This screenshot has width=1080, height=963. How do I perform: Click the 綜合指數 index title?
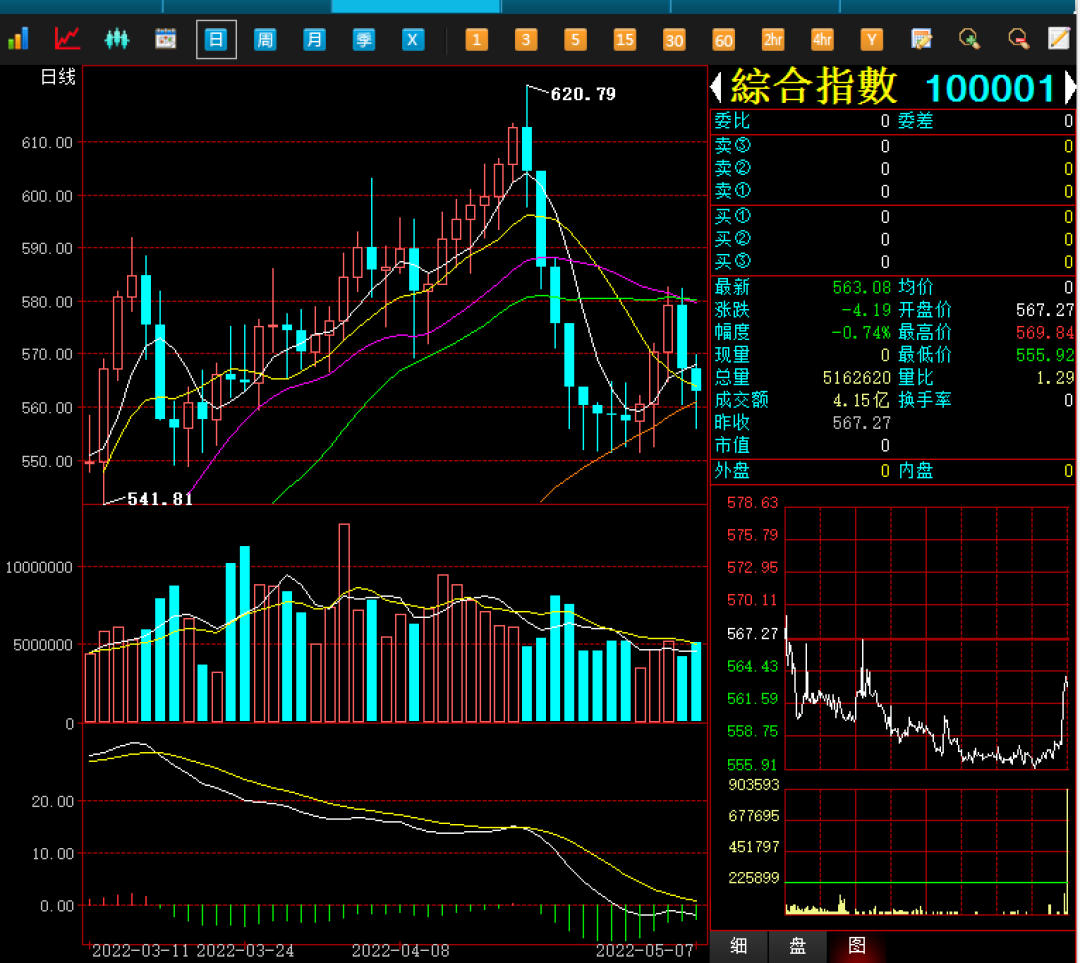(x=813, y=87)
